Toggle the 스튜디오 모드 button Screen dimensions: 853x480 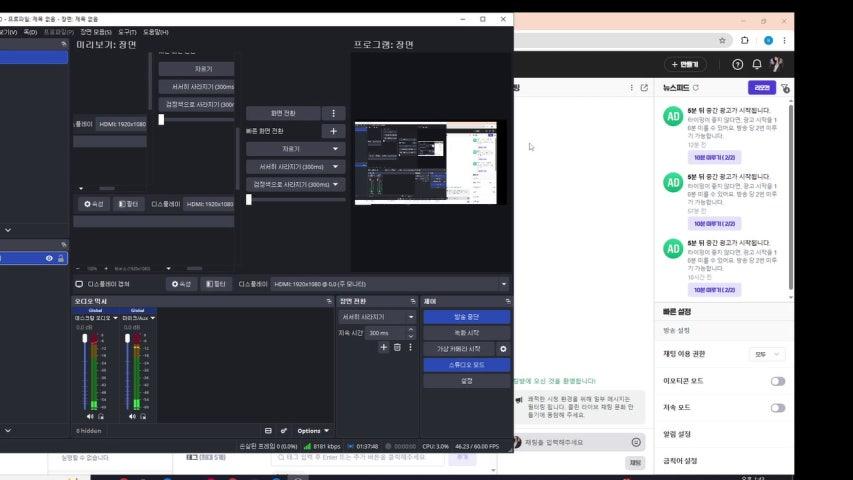tap(467, 365)
